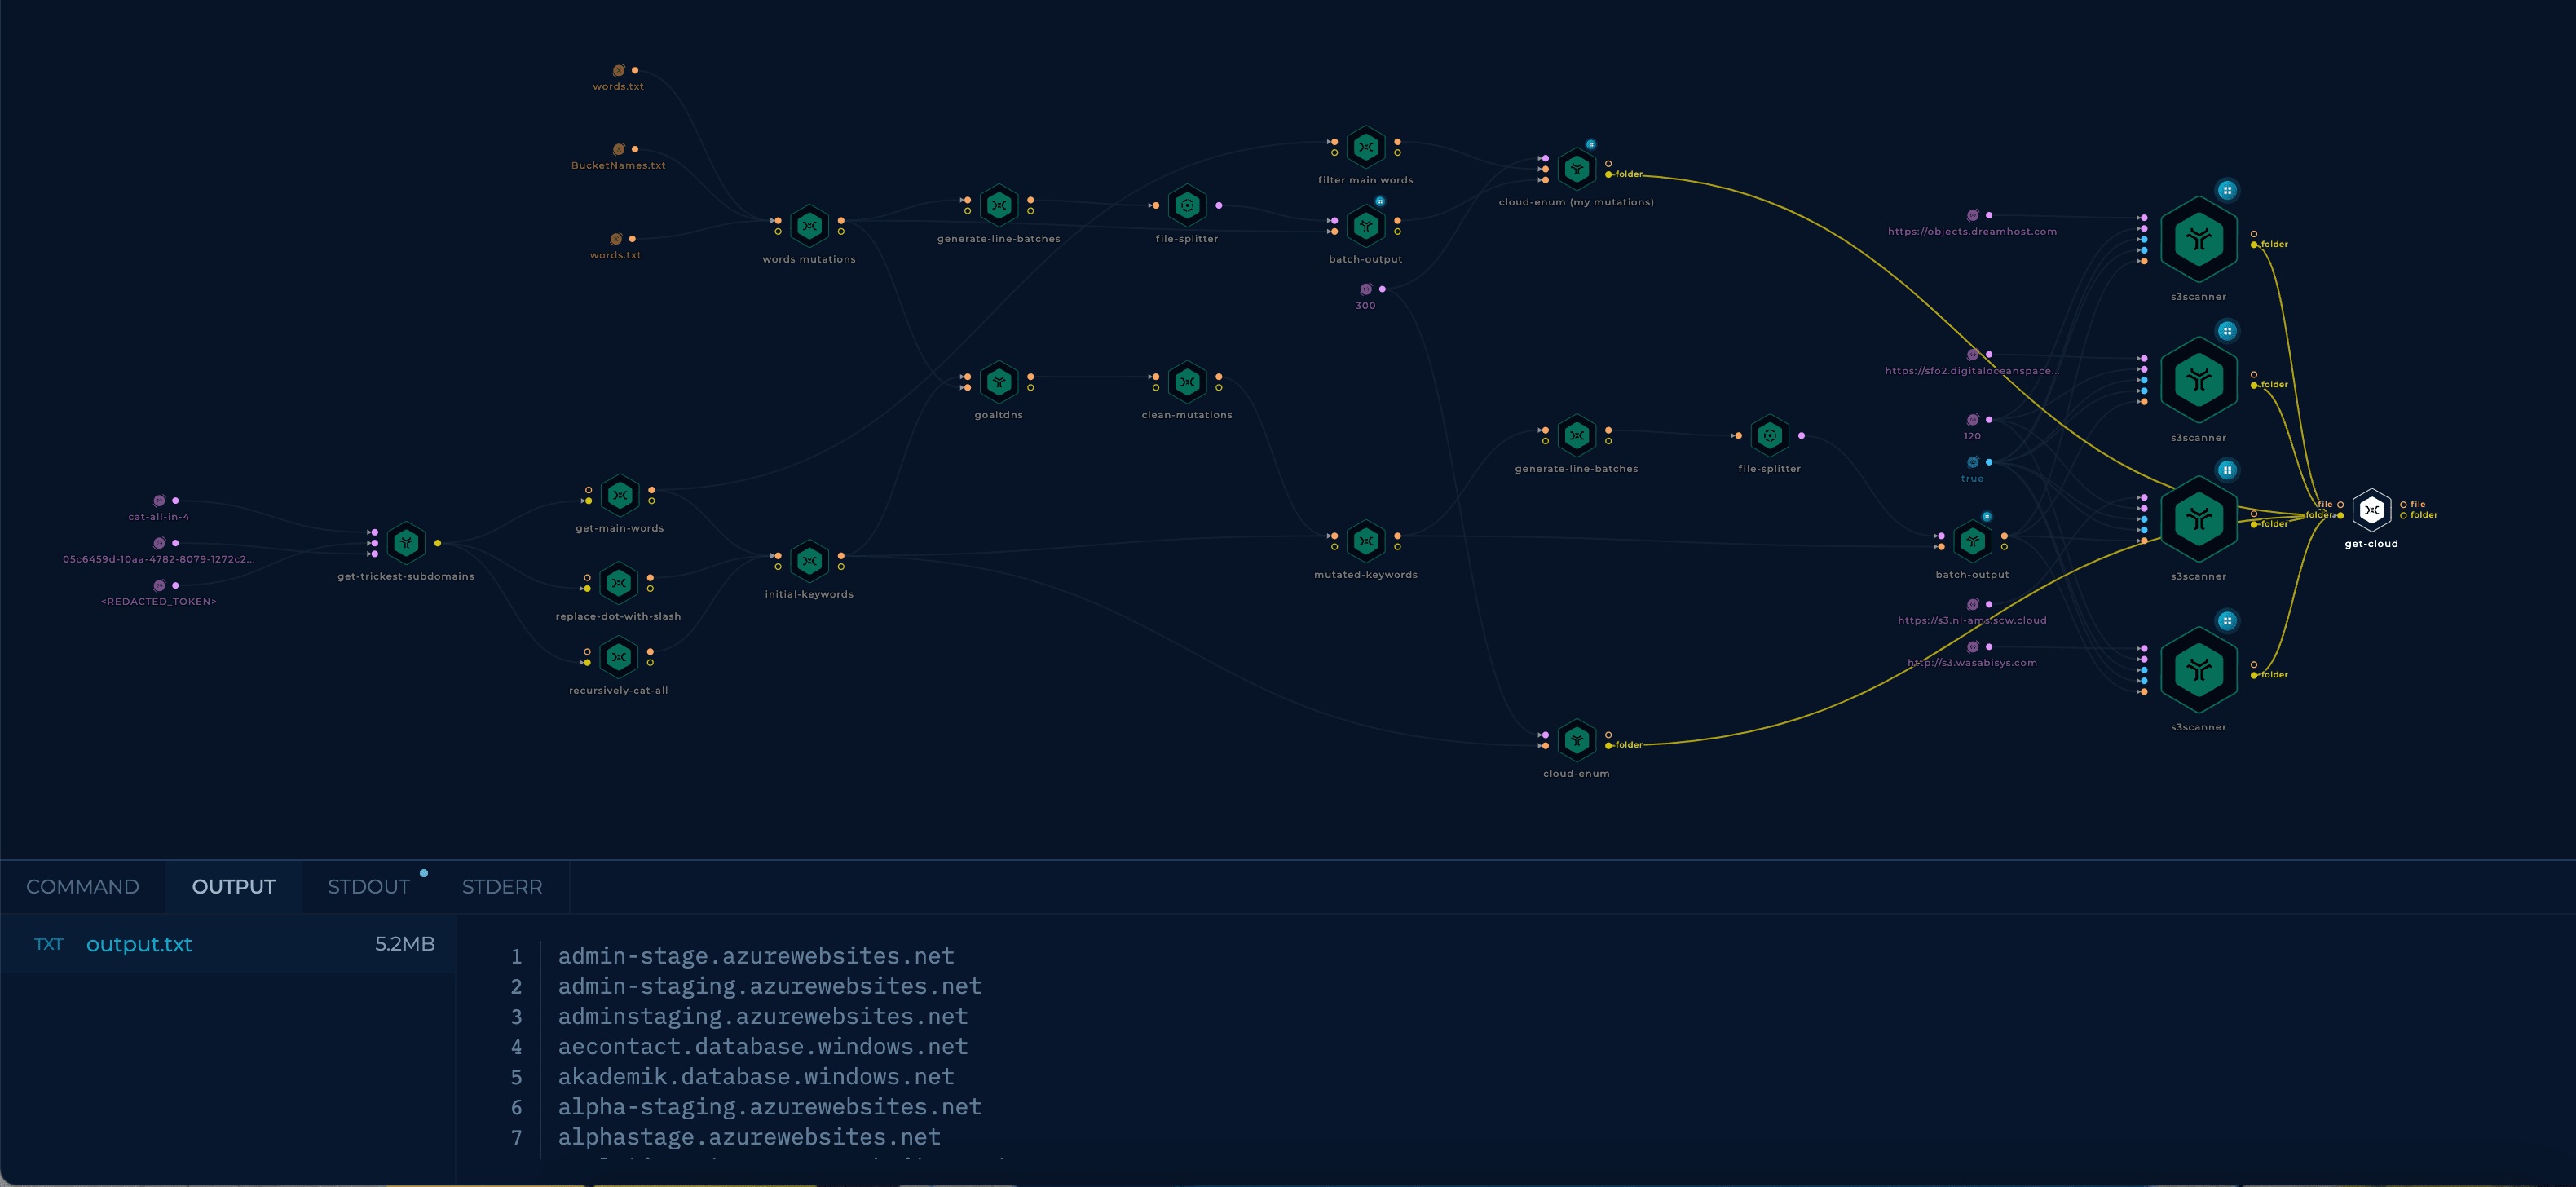Switch to the COMMAND tab
This screenshot has height=1187, width=2576.
82,887
